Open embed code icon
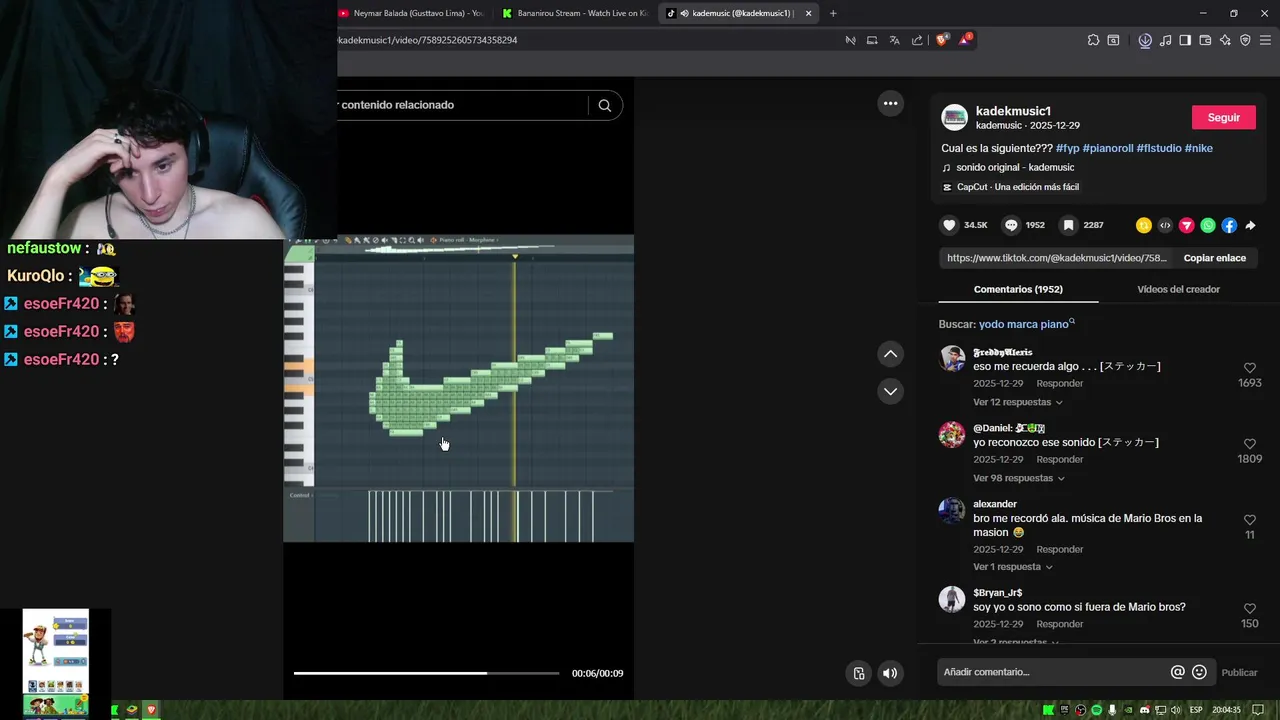The height and width of the screenshot is (720, 1280). point(1165,226)
